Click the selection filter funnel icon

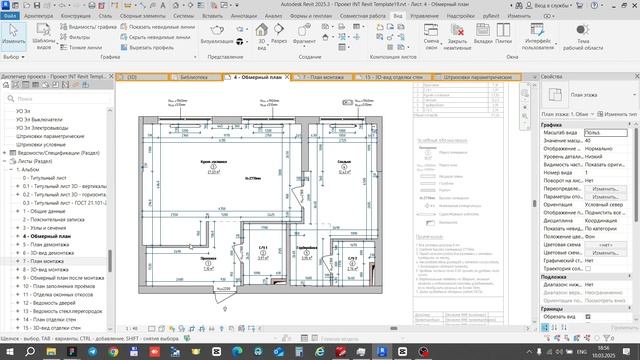(607, 338)
